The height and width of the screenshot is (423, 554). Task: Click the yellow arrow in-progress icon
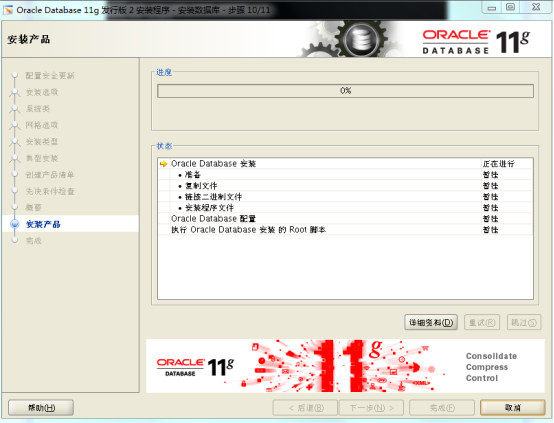tap(163, 164)
